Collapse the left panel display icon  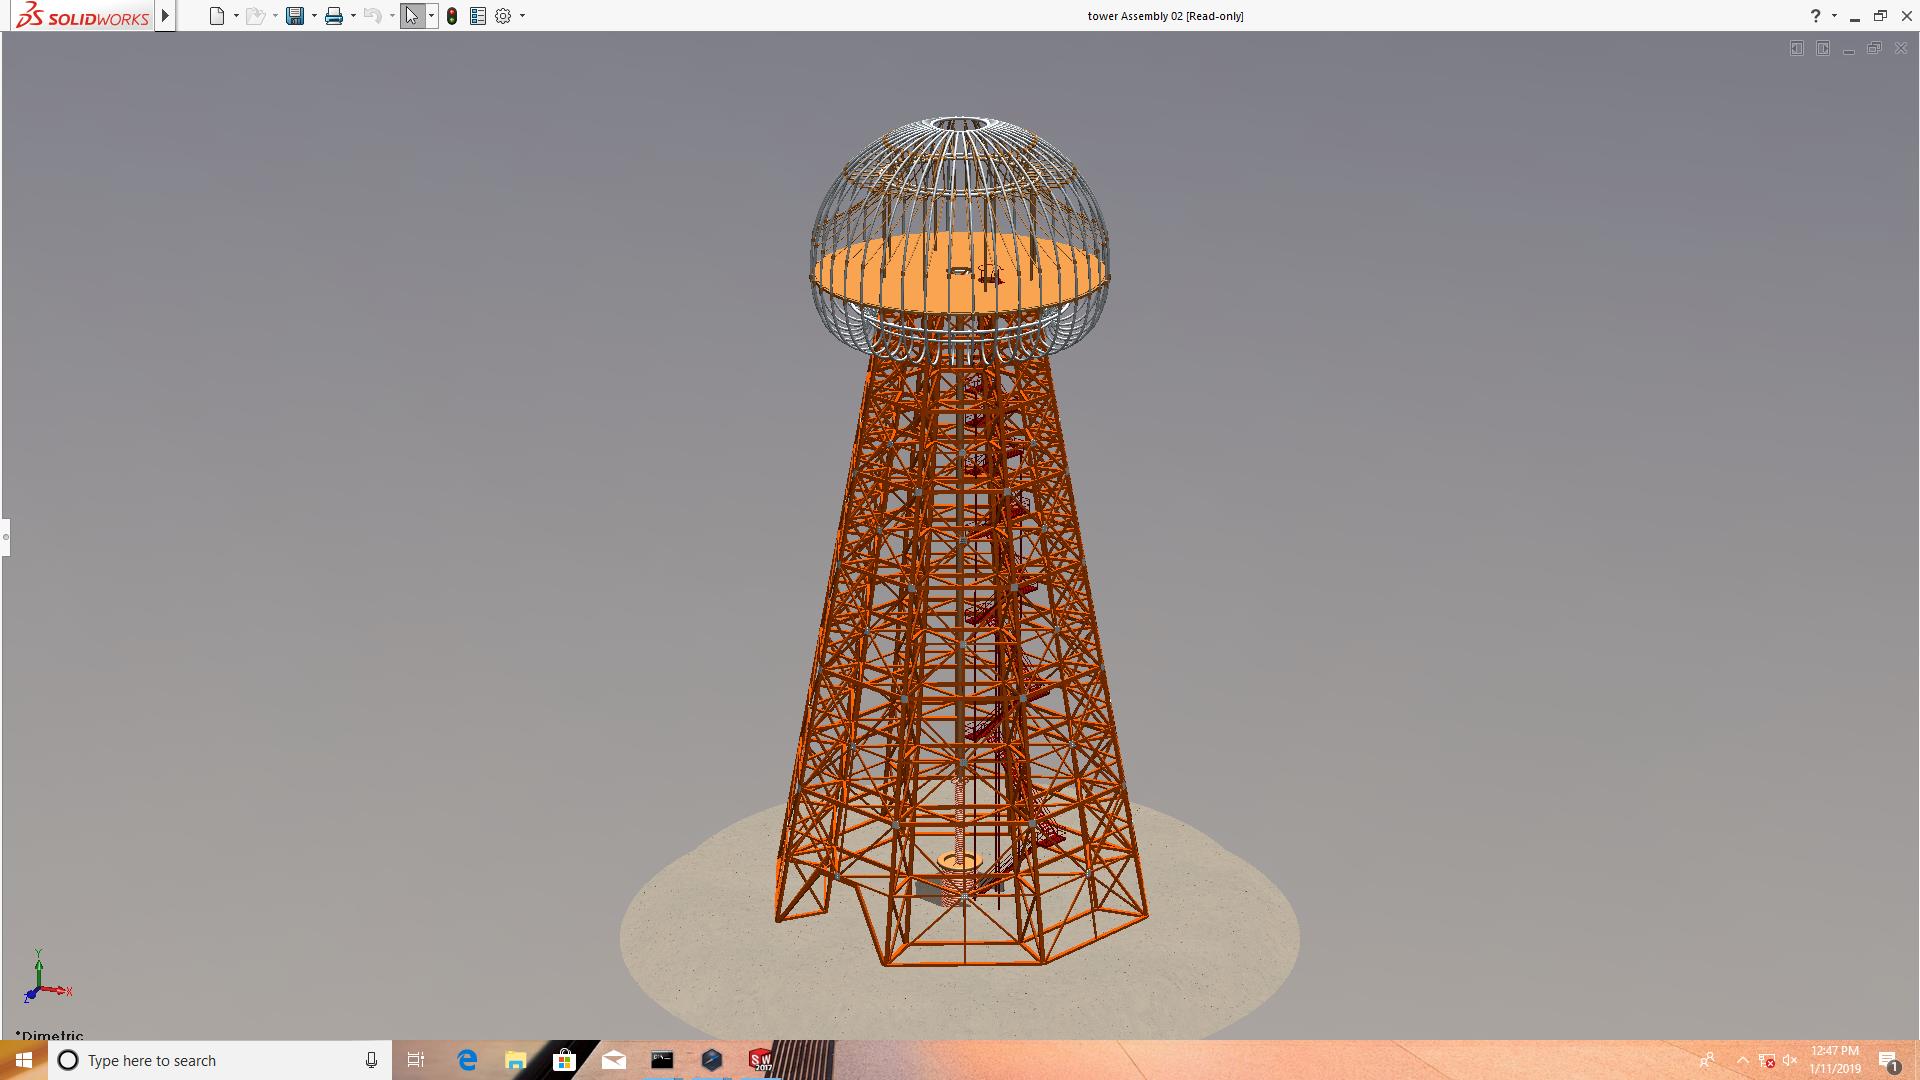(x=1797, y=48)
